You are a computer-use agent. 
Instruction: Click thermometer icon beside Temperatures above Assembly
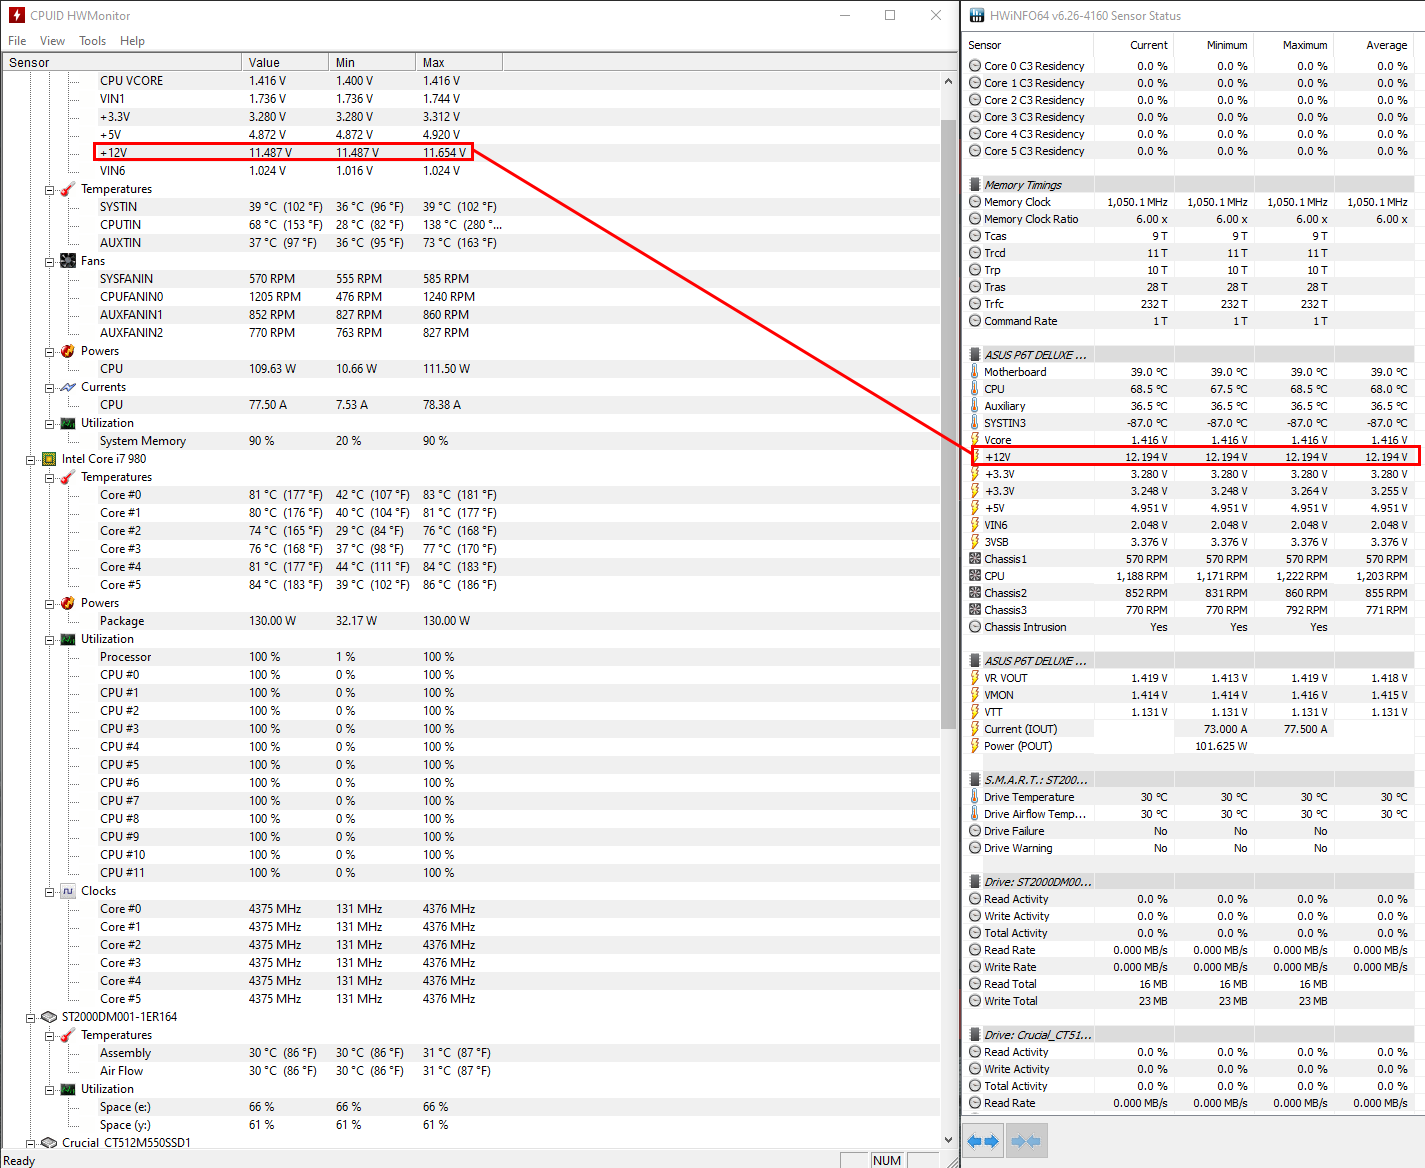68,1035
